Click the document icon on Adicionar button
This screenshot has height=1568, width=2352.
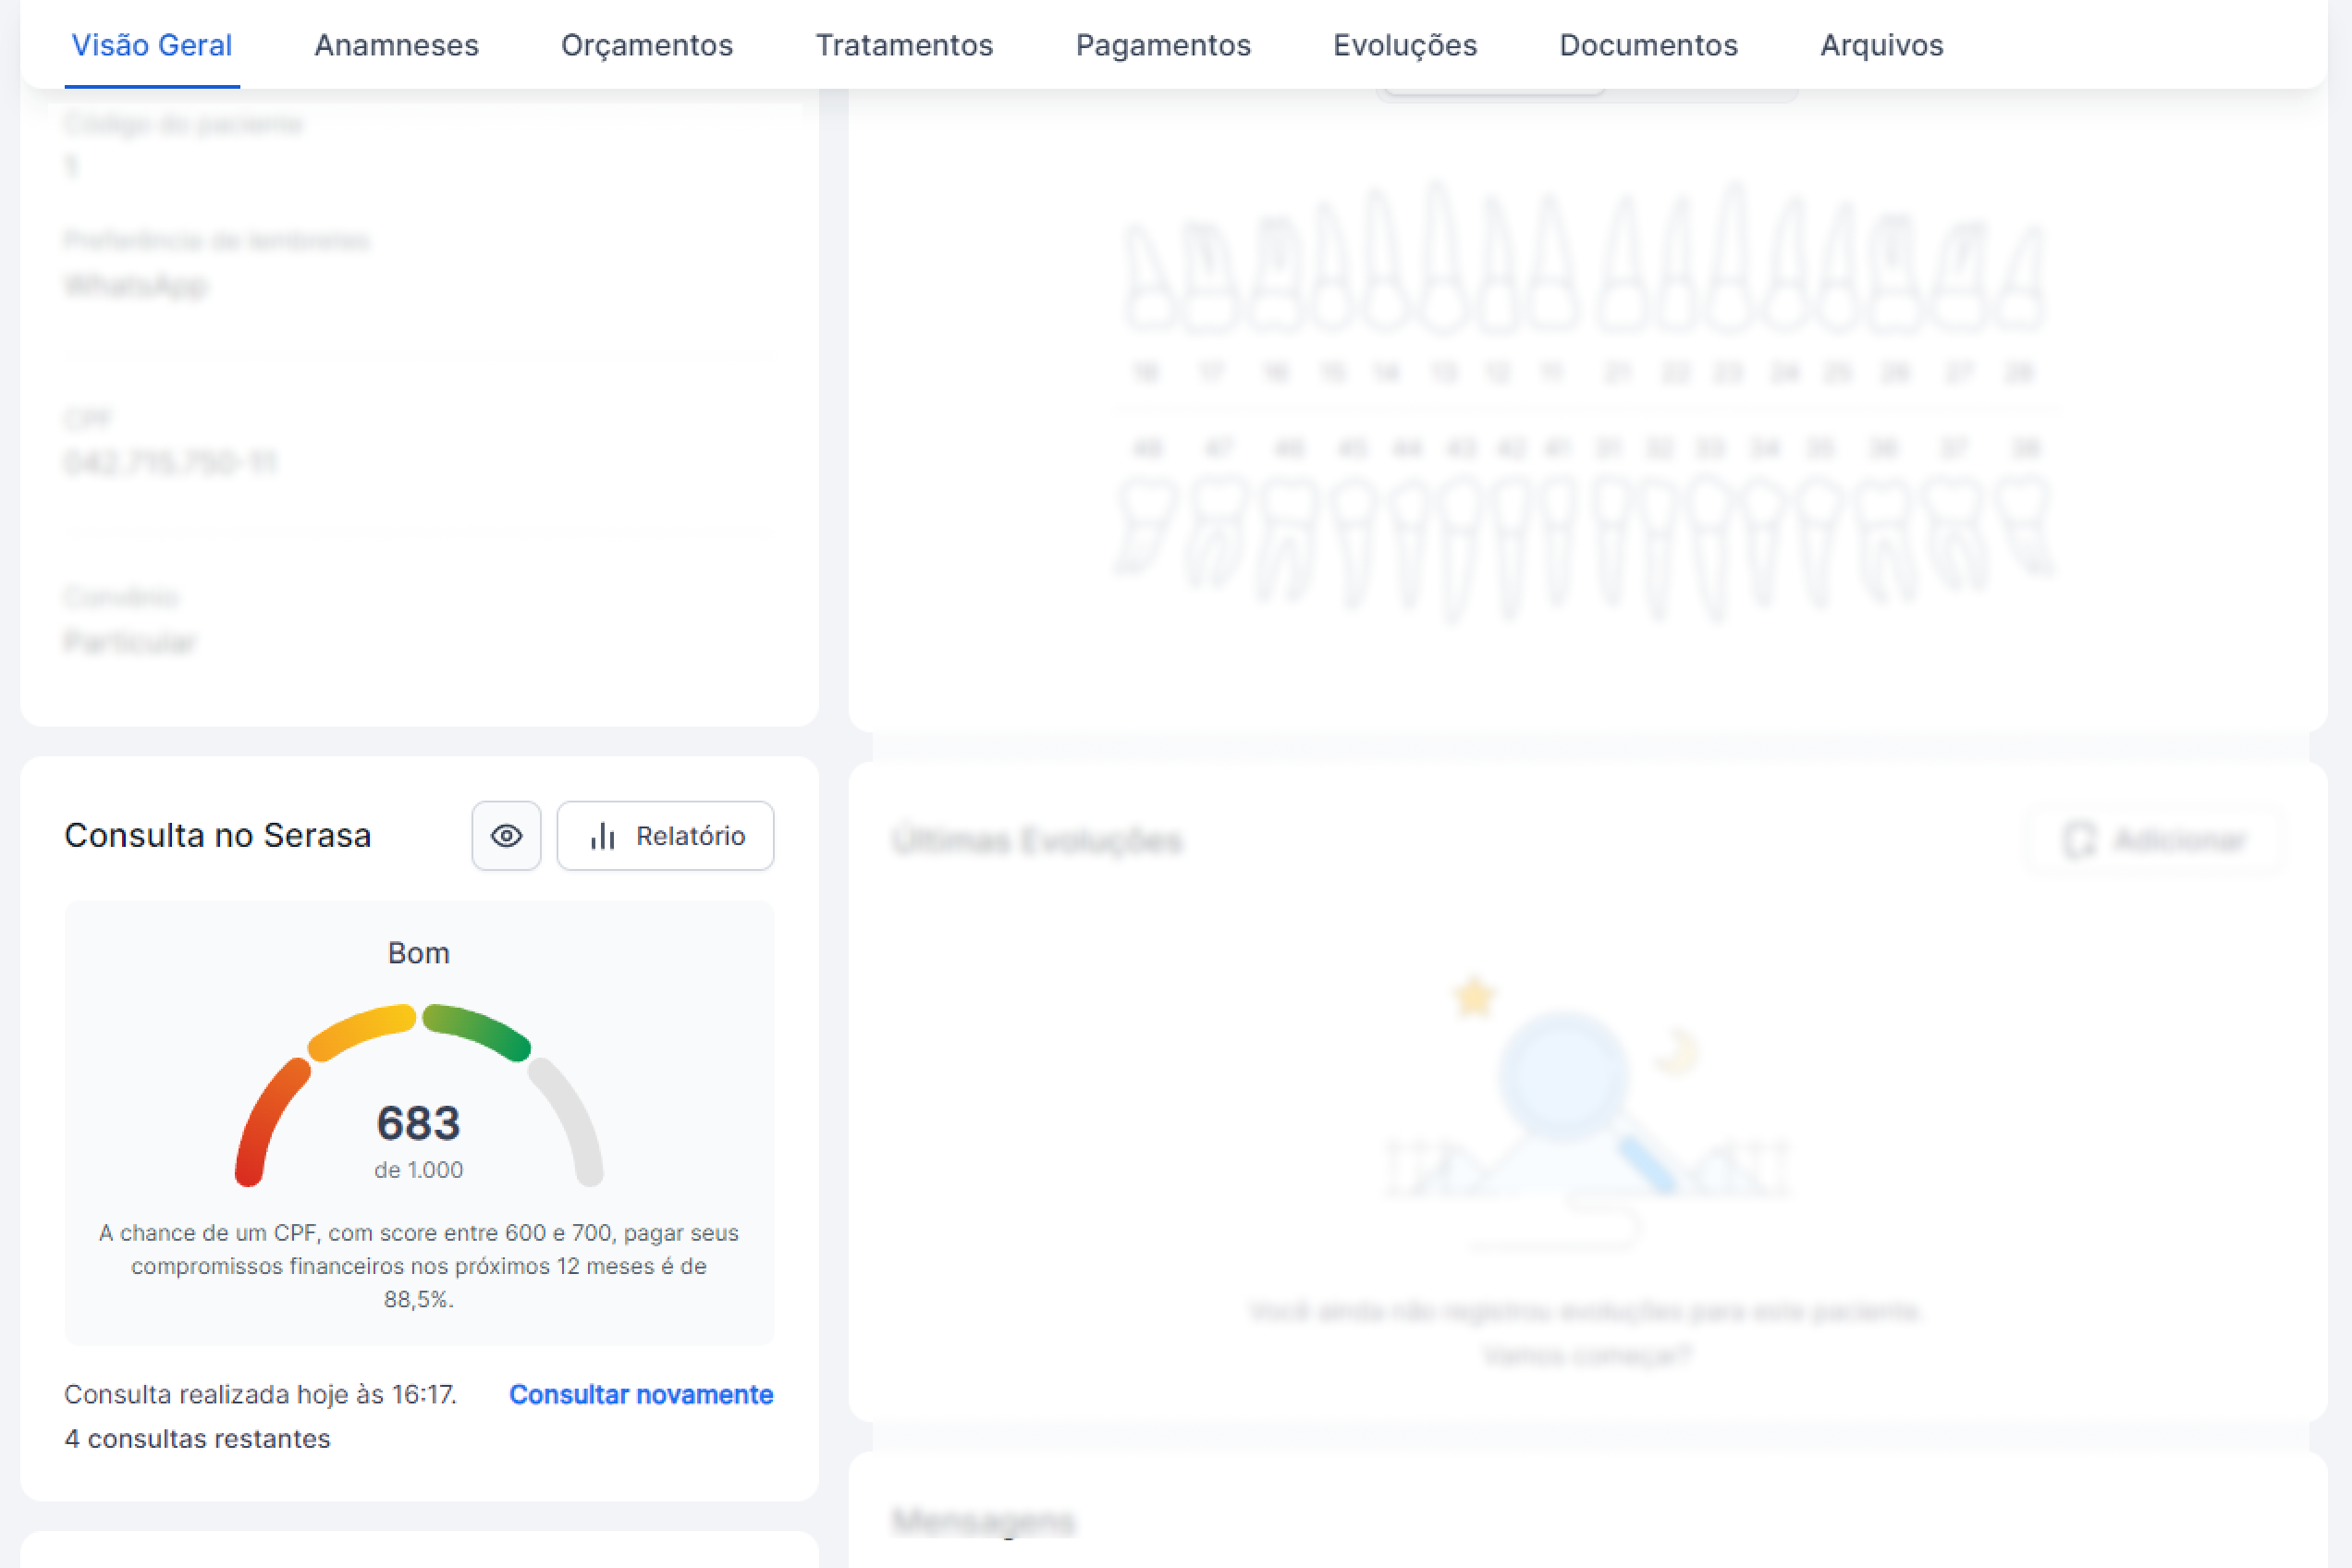[2079, 840]
